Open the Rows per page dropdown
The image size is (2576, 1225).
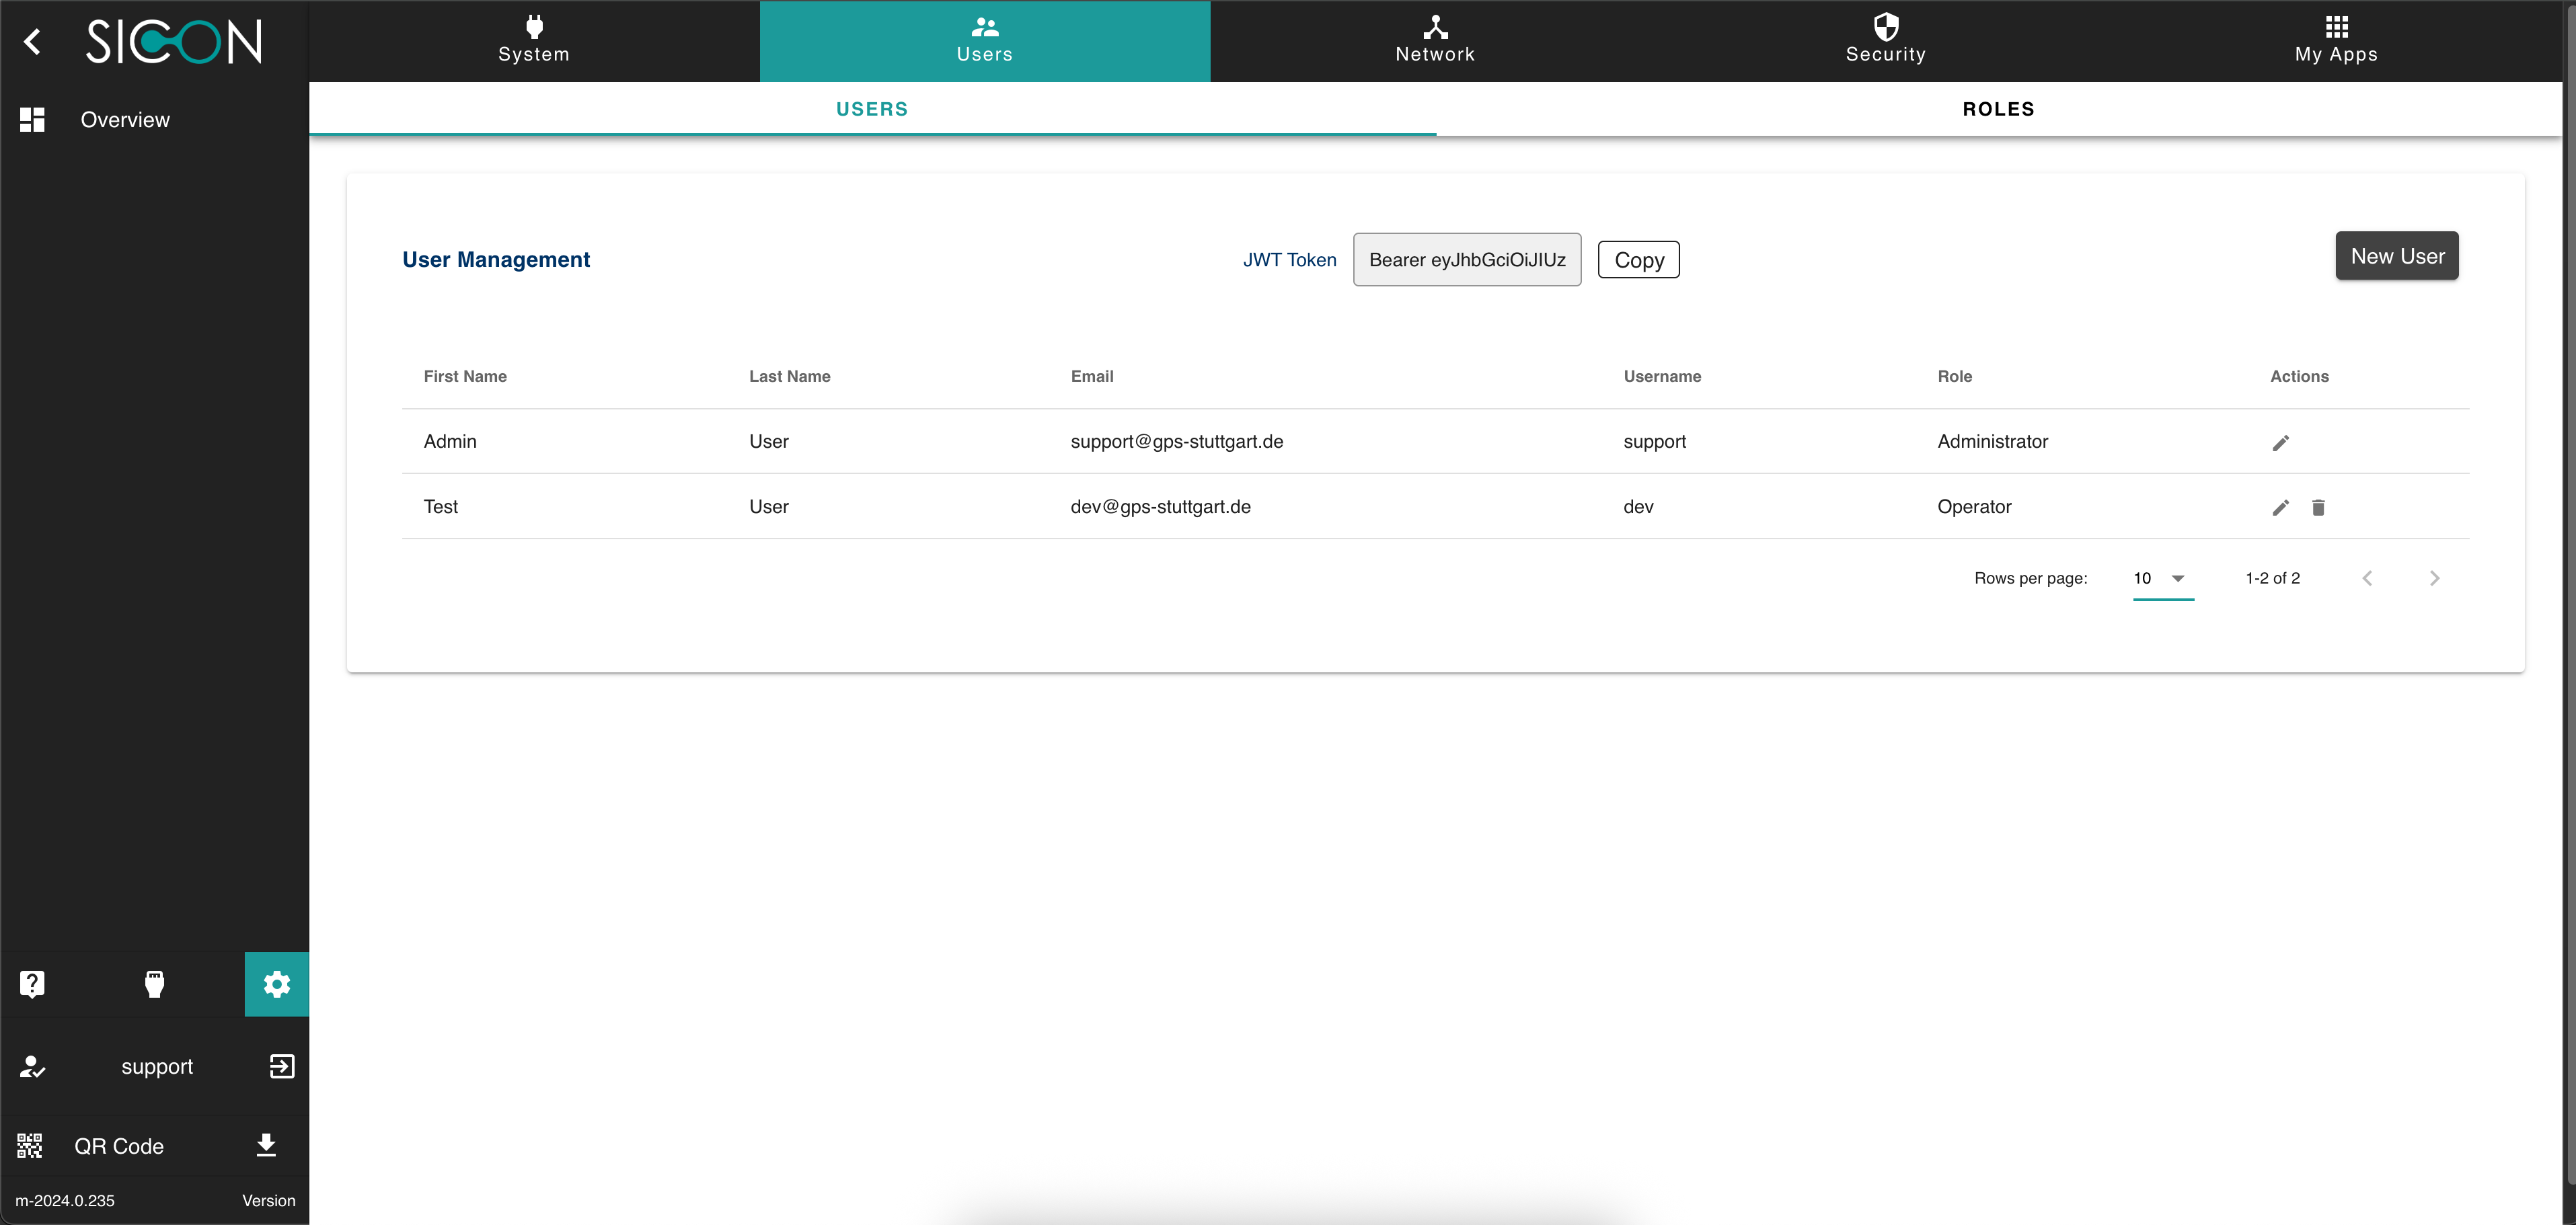[2163, 578]
